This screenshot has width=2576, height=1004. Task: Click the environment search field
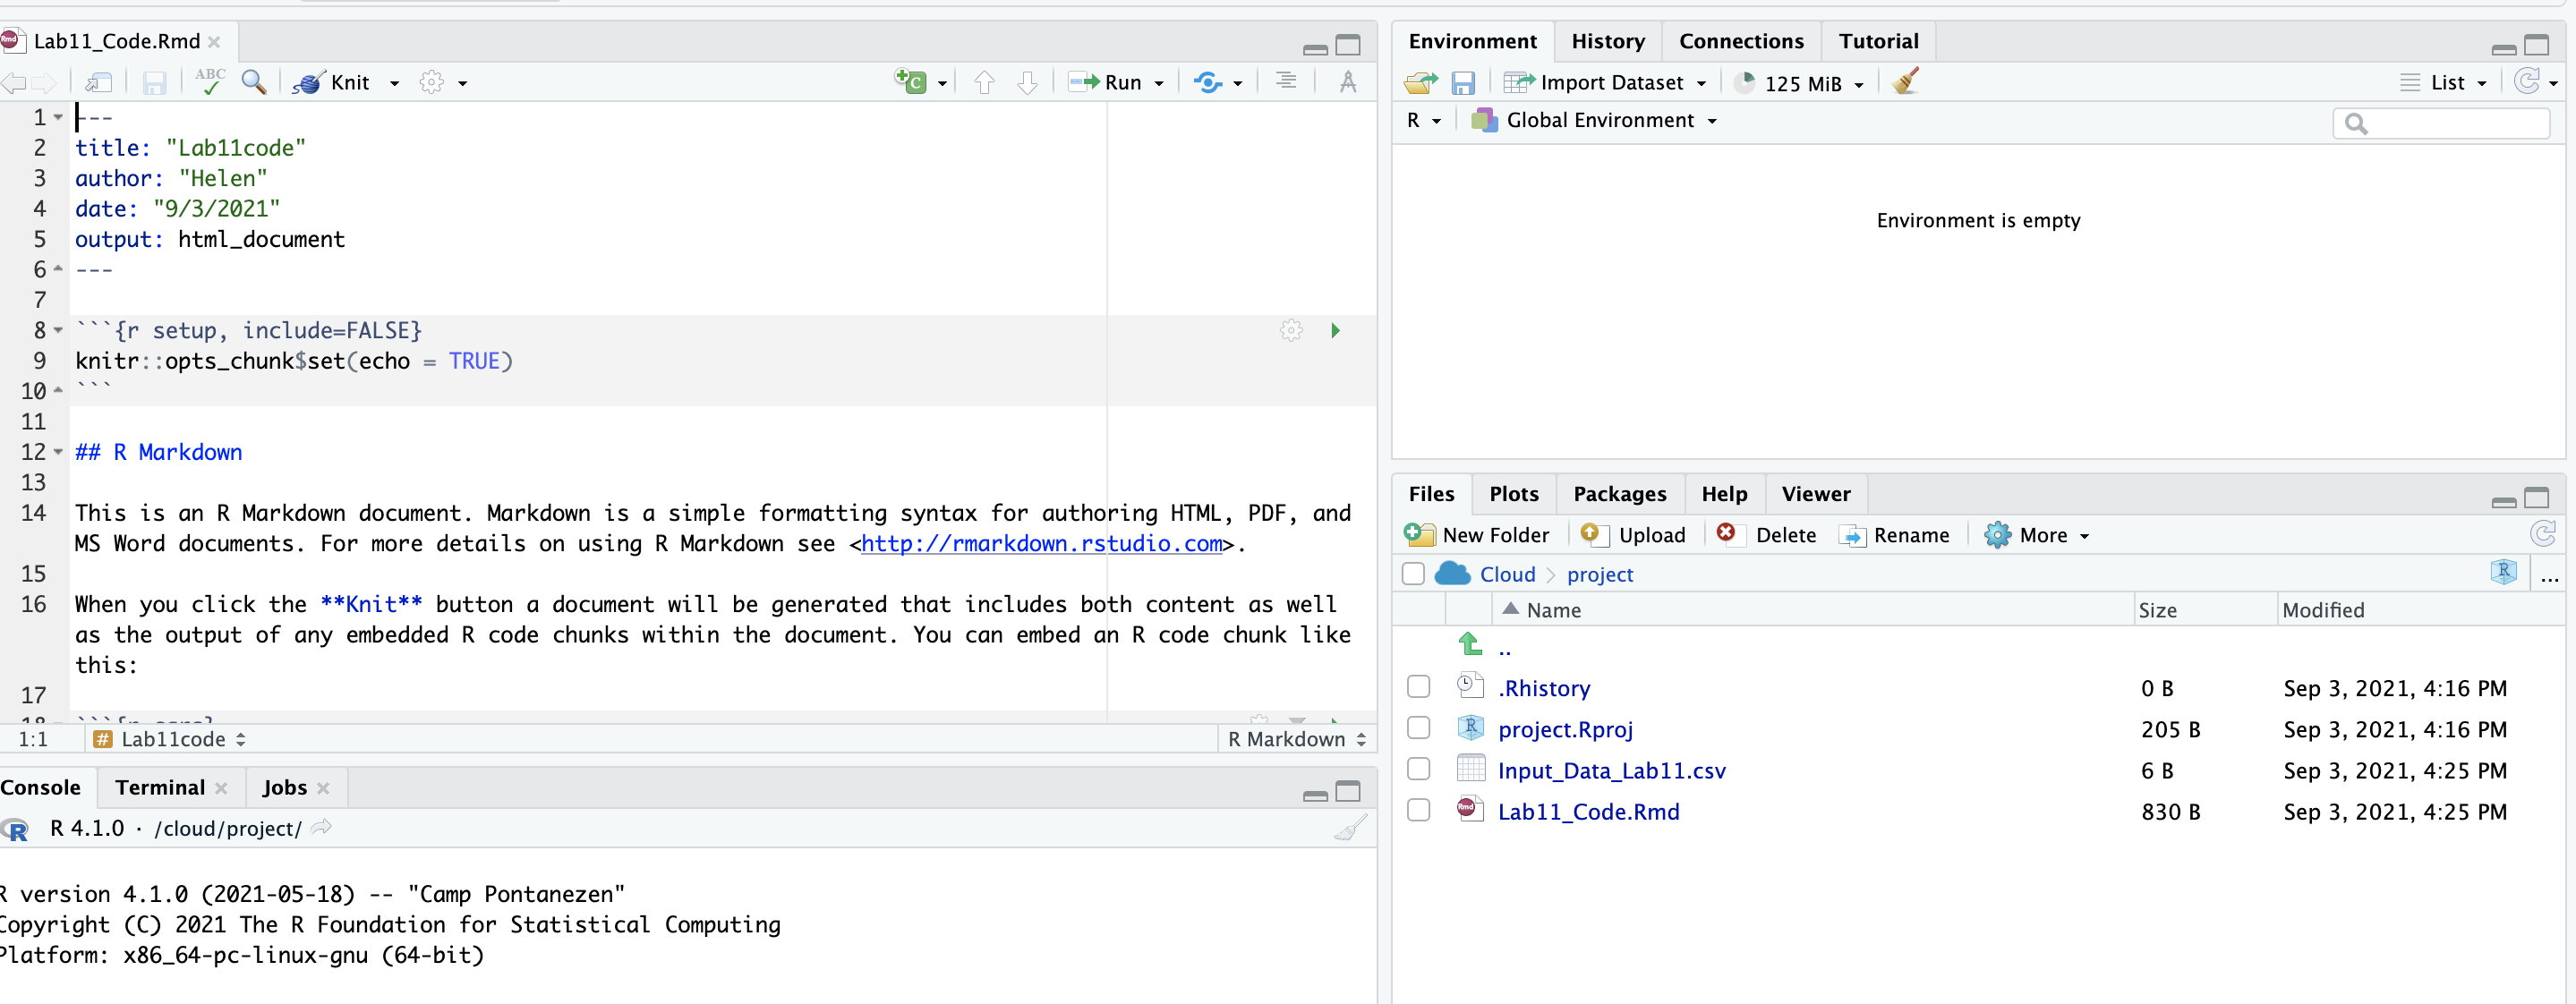point(2450,123)
